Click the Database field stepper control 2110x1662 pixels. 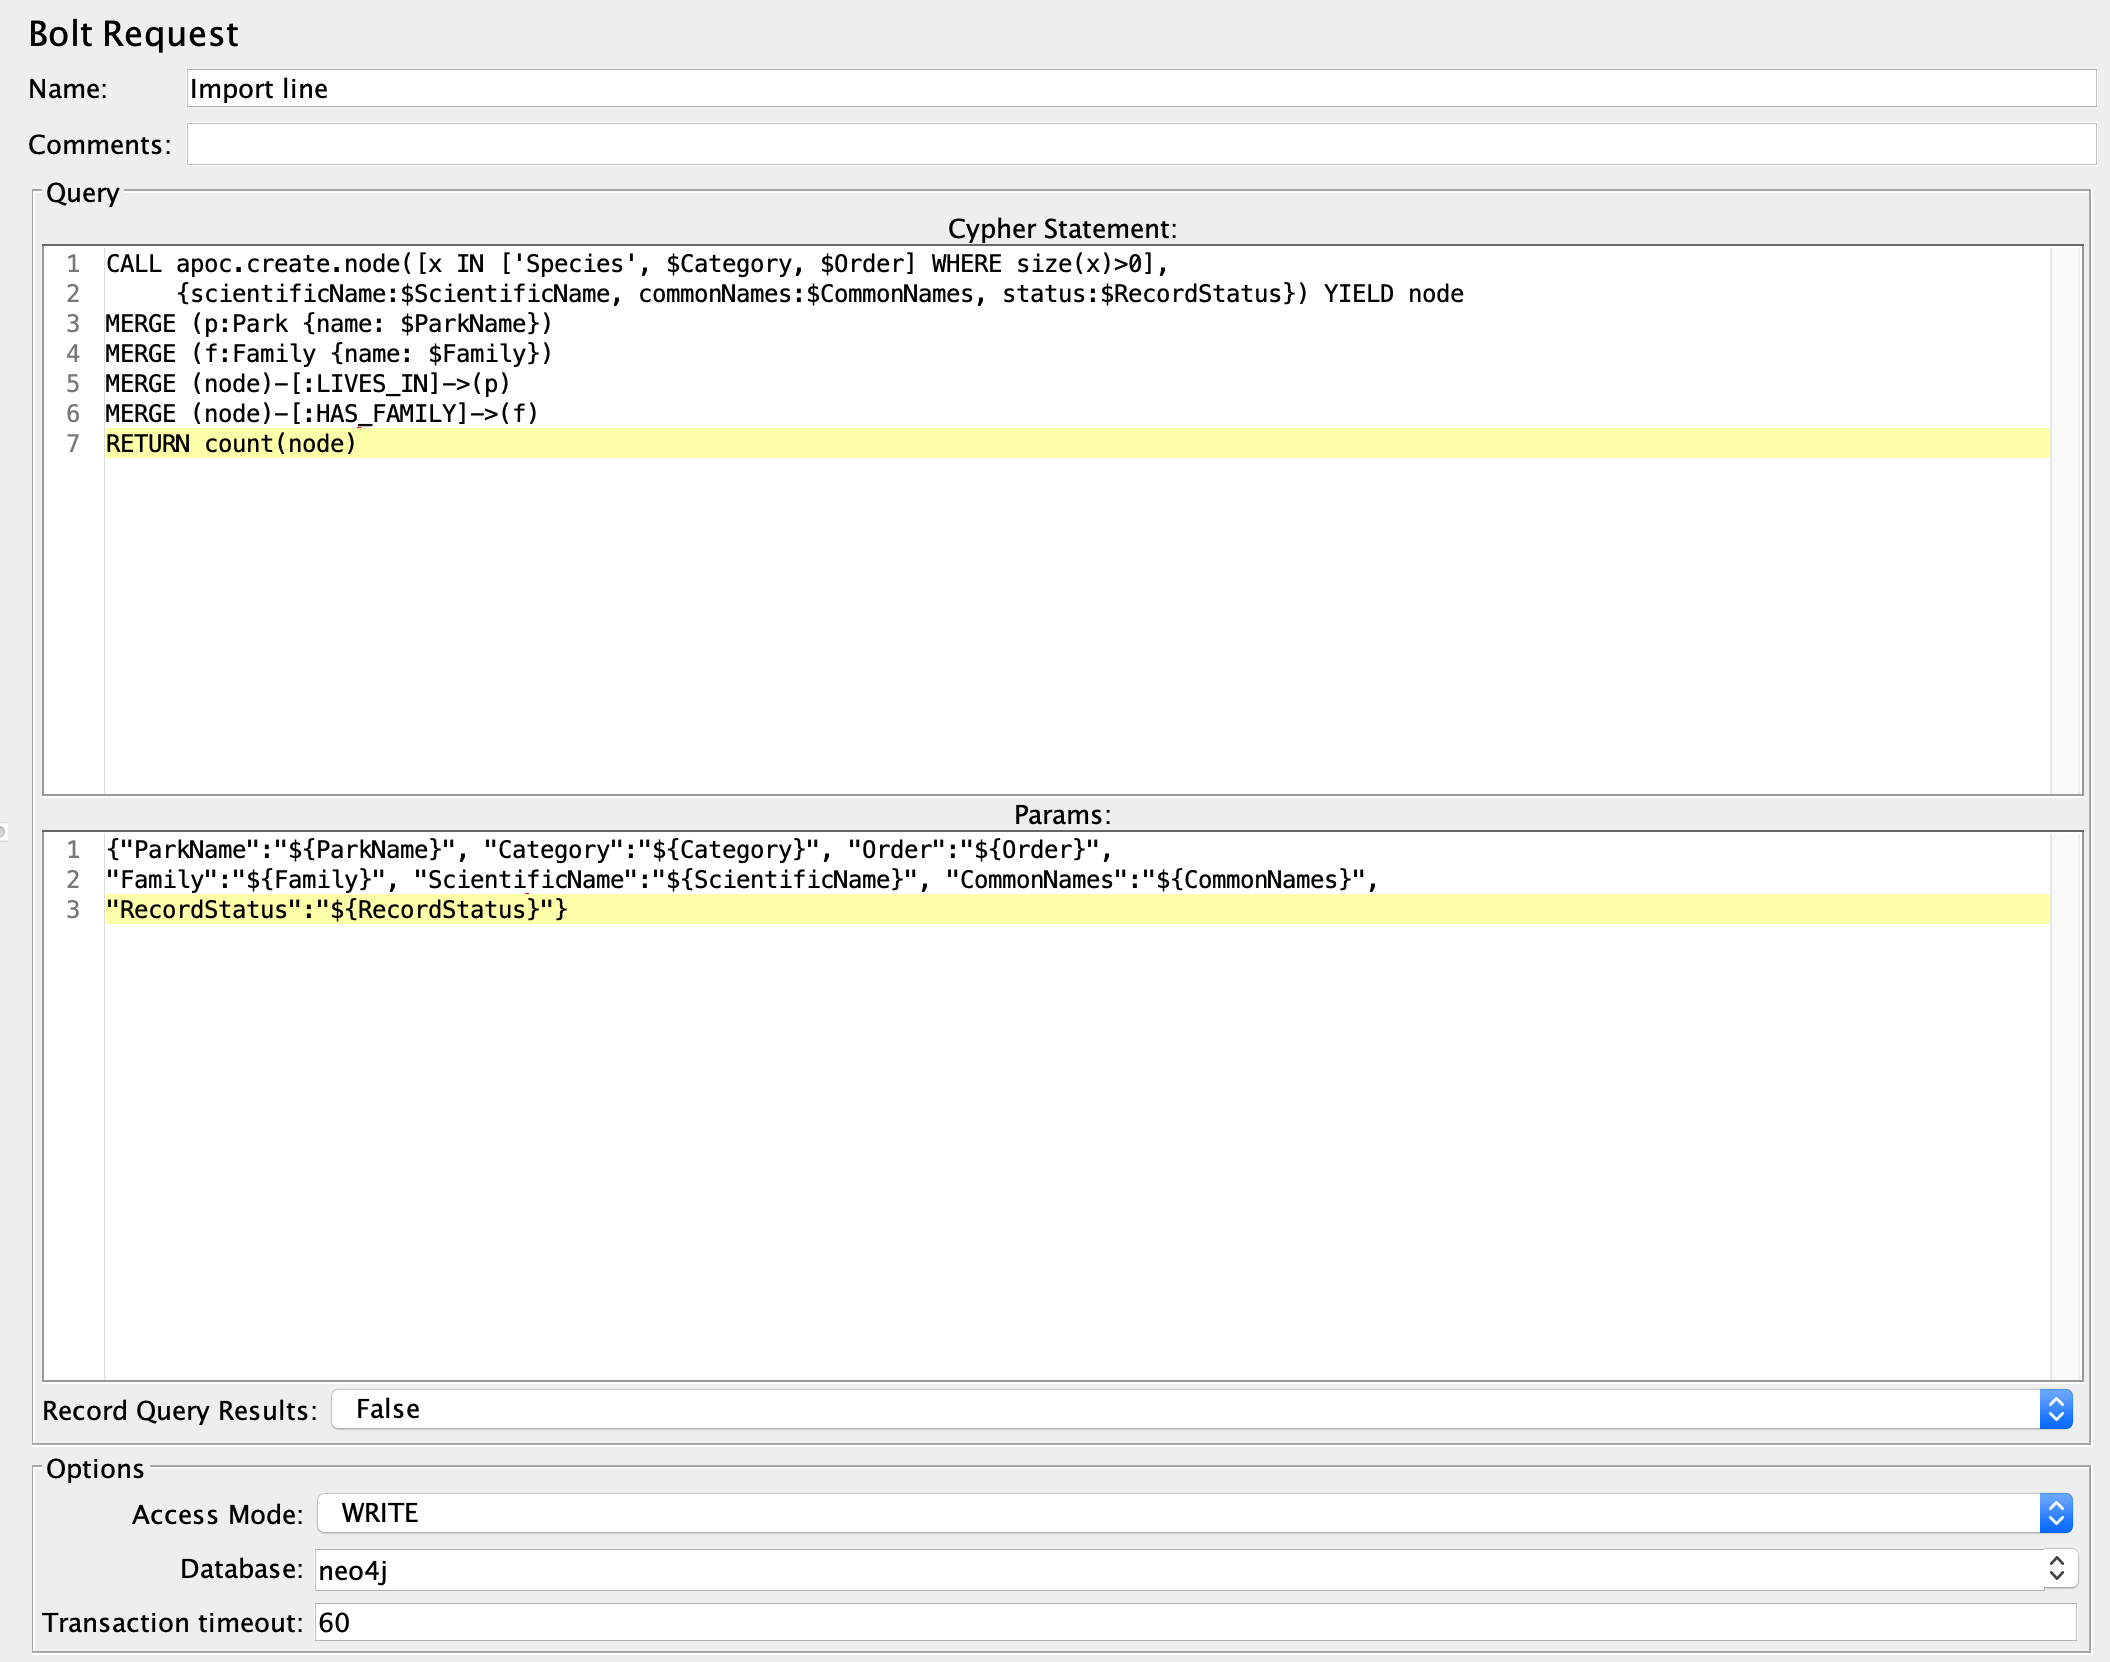(2059, 1568)
